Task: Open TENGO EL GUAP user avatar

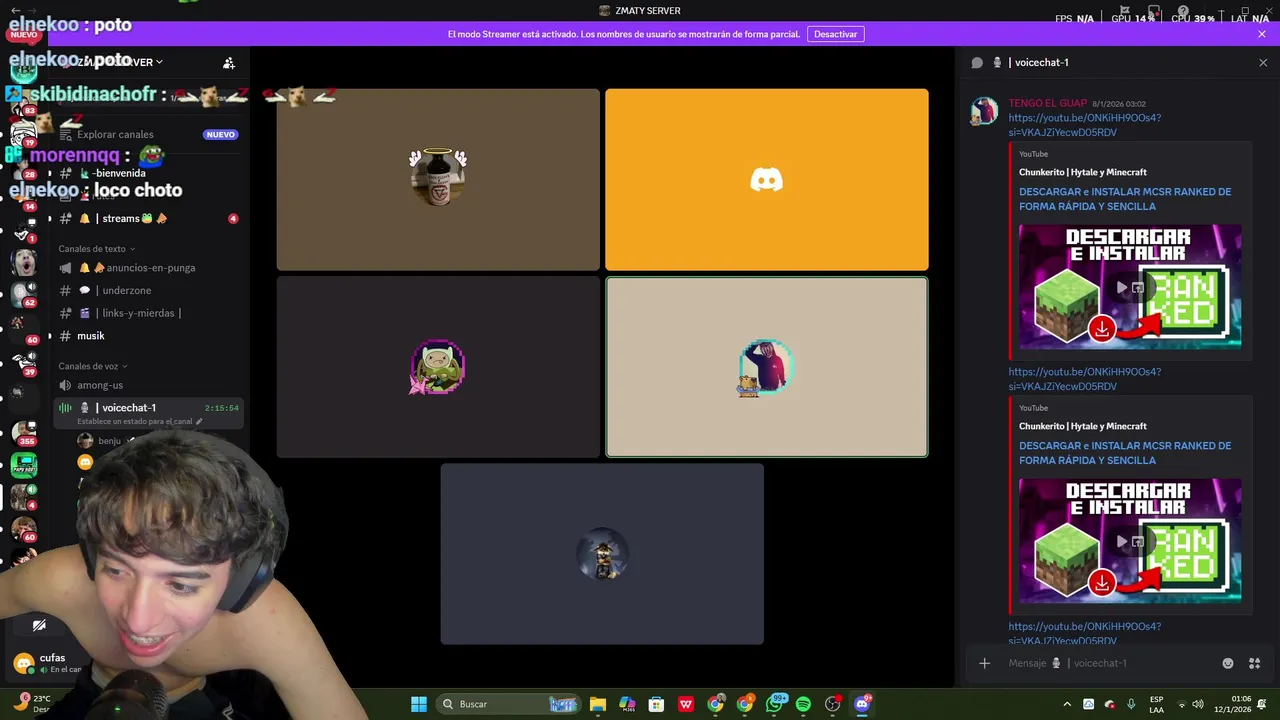Action: tap(985, 111)
